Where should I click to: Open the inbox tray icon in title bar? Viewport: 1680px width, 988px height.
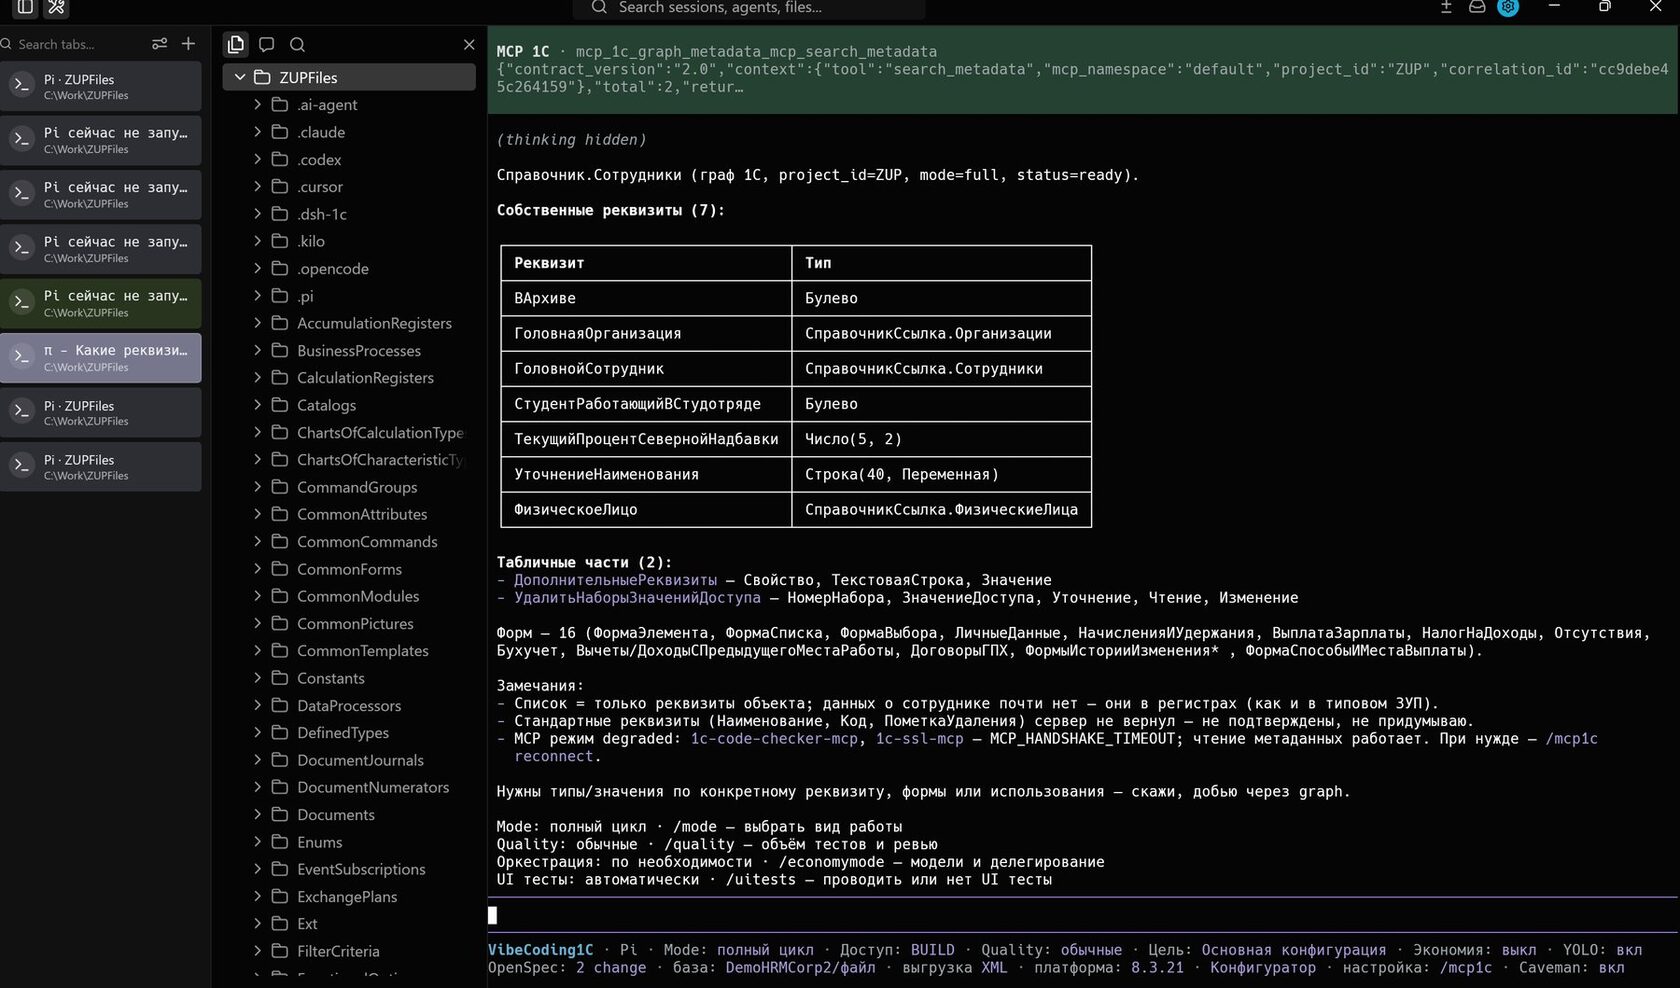[x=1477, y=7]
